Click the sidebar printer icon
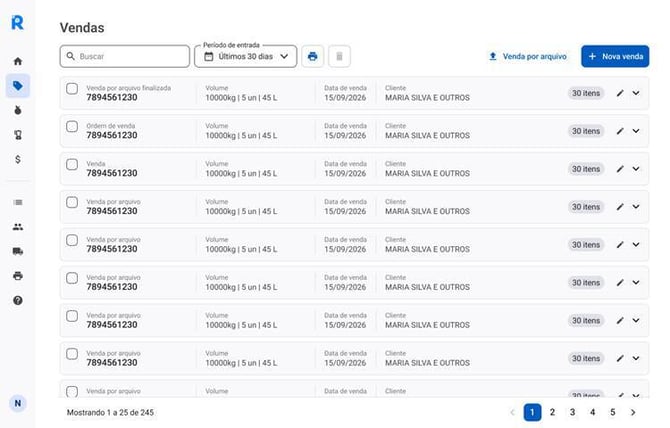 tap(18, 276)
